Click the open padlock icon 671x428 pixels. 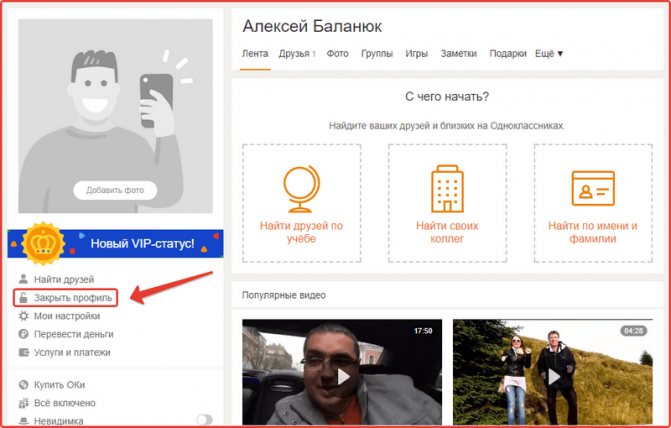click(23, 298)
